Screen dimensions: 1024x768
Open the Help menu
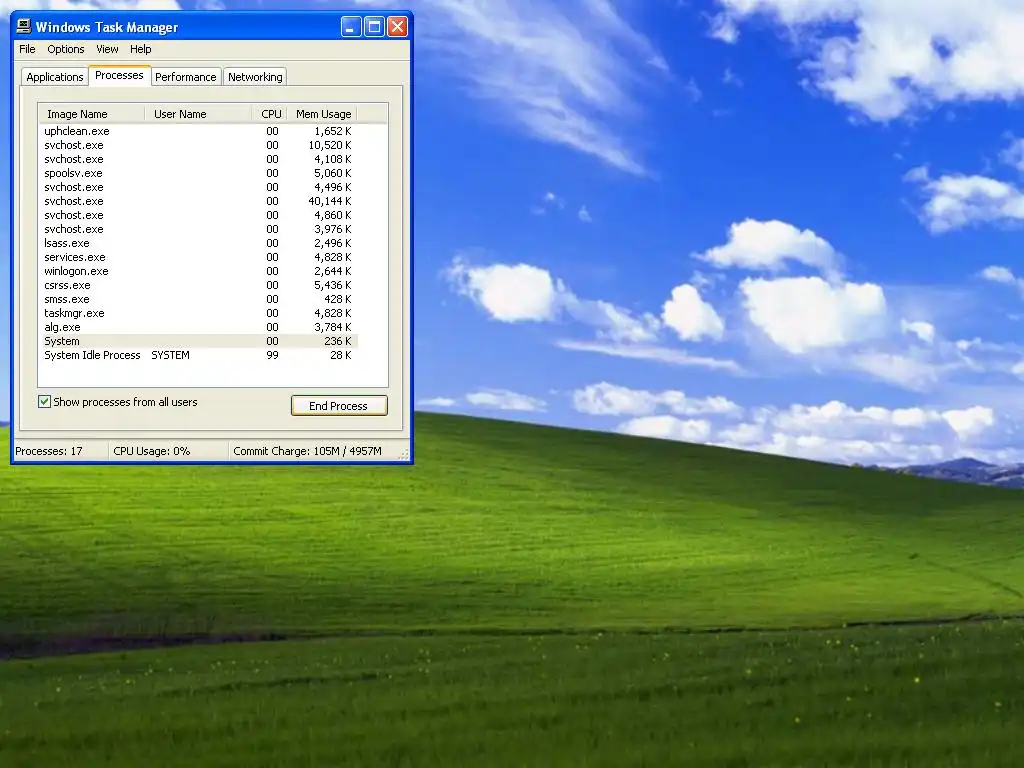tap(140, 49)
